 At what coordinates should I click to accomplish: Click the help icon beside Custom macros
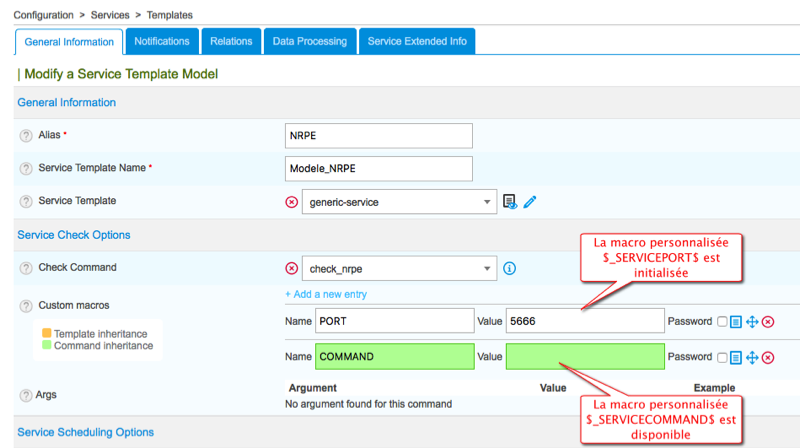point(26,304)
